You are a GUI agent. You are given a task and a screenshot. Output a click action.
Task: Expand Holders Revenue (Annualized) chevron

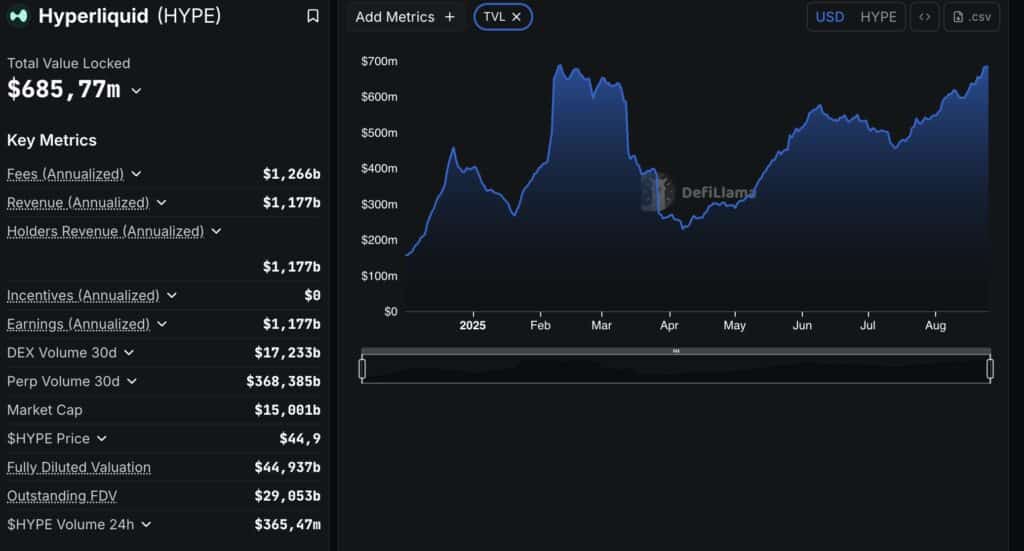(x=216, y=231)
